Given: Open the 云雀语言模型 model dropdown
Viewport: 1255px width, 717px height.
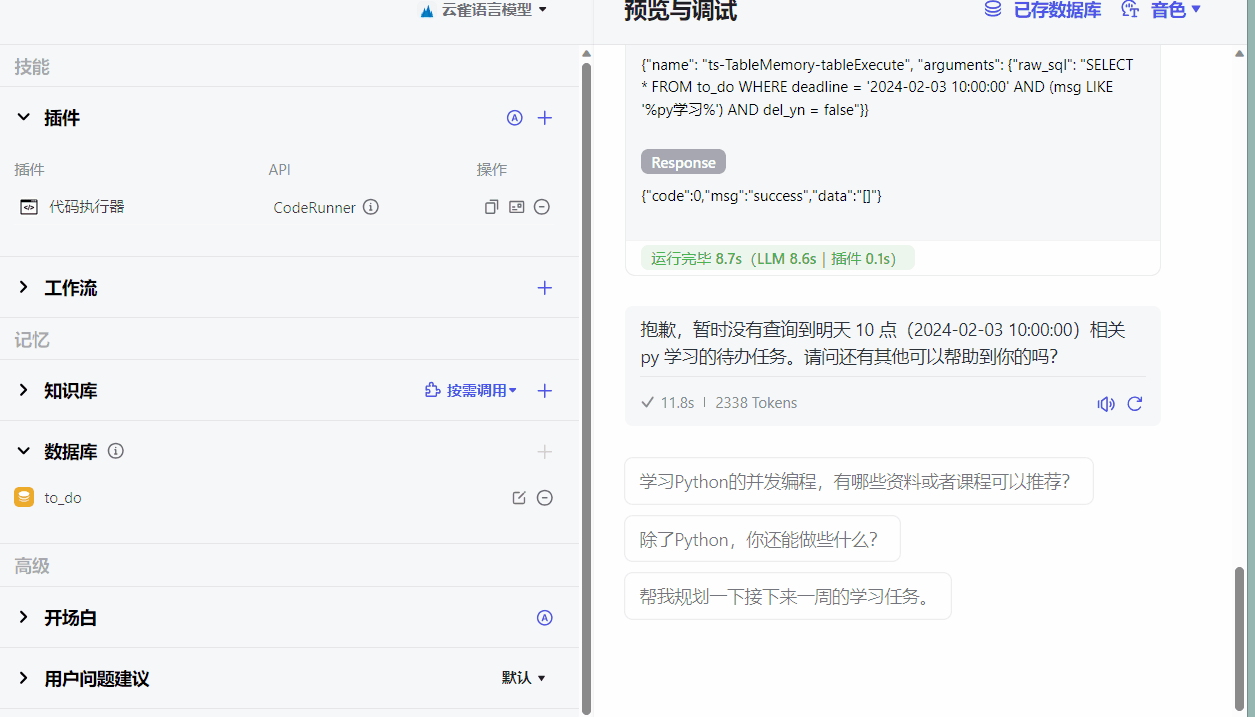Looking at the screenshot, I should coord(485,10).
